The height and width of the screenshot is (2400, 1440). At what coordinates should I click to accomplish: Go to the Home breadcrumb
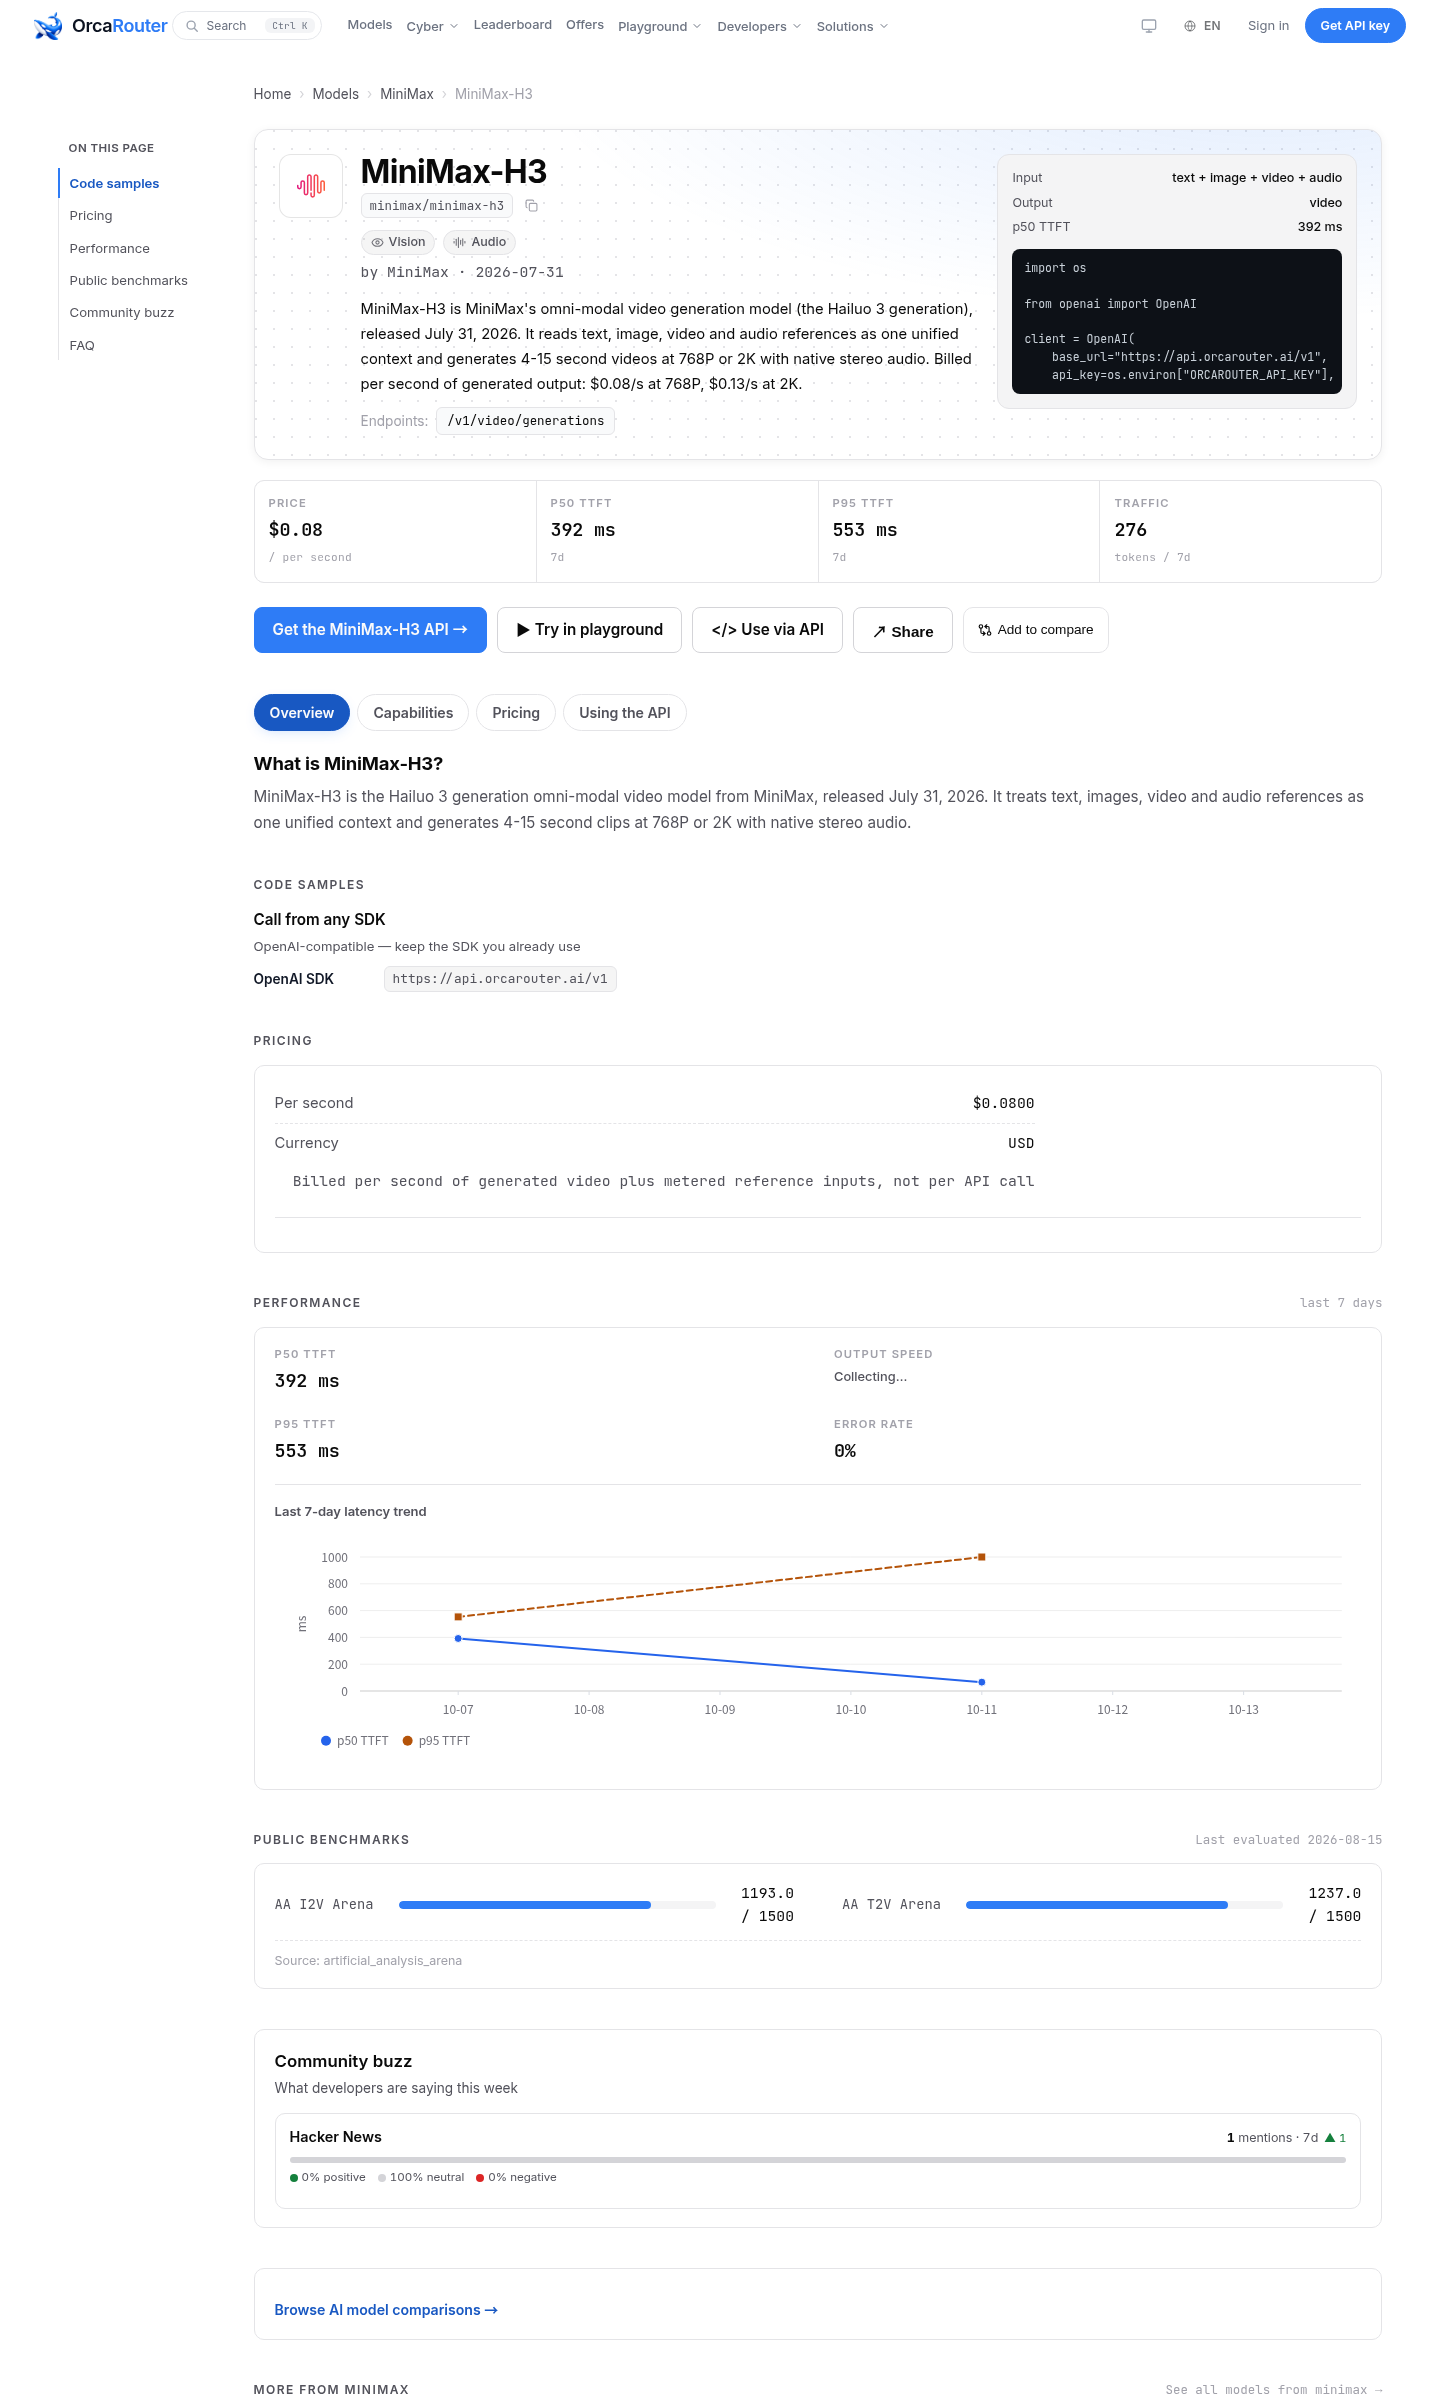click(x=272, y=94)
